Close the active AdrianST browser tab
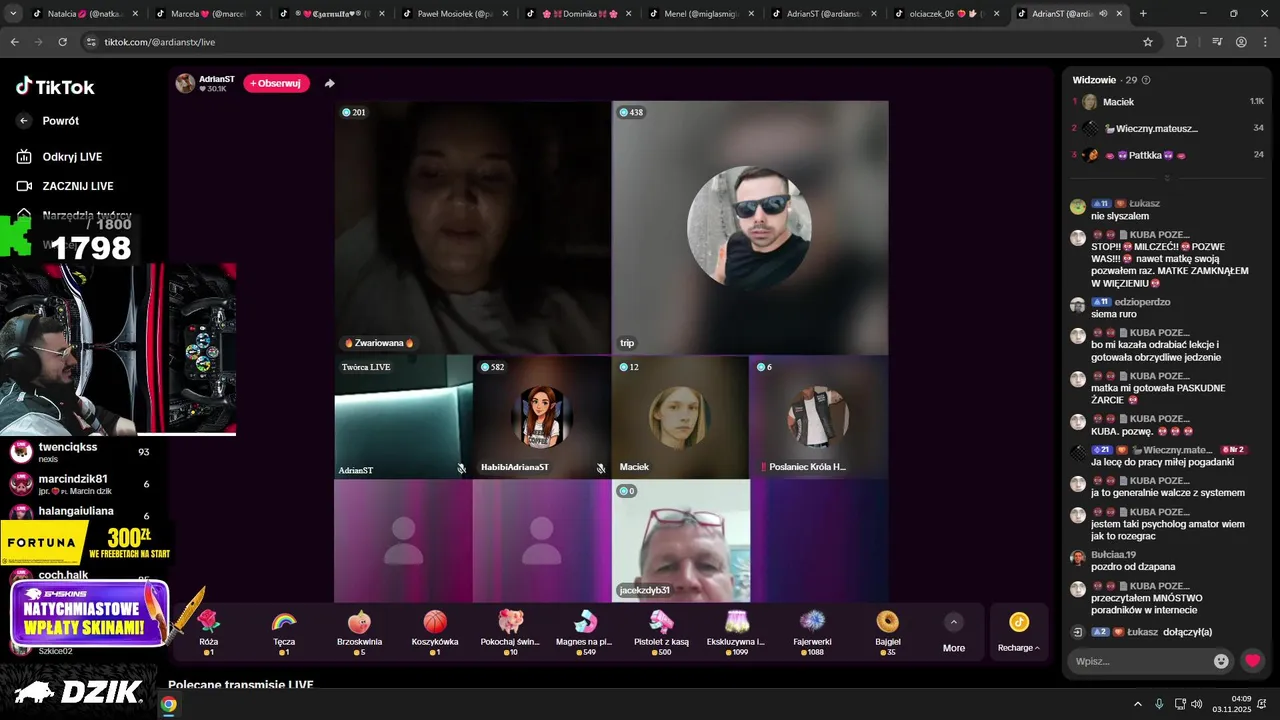Screen dimensions: 1280x720 tap(1119, 14)
